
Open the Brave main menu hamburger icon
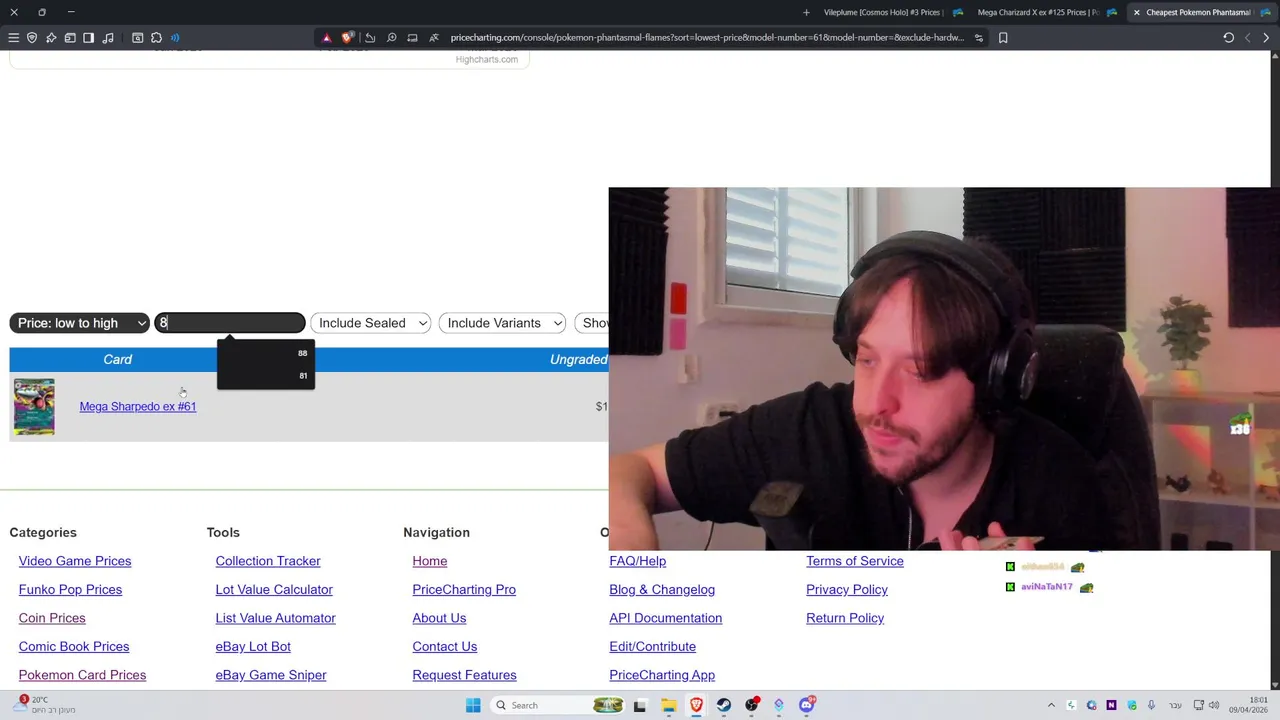coord(13,38)
